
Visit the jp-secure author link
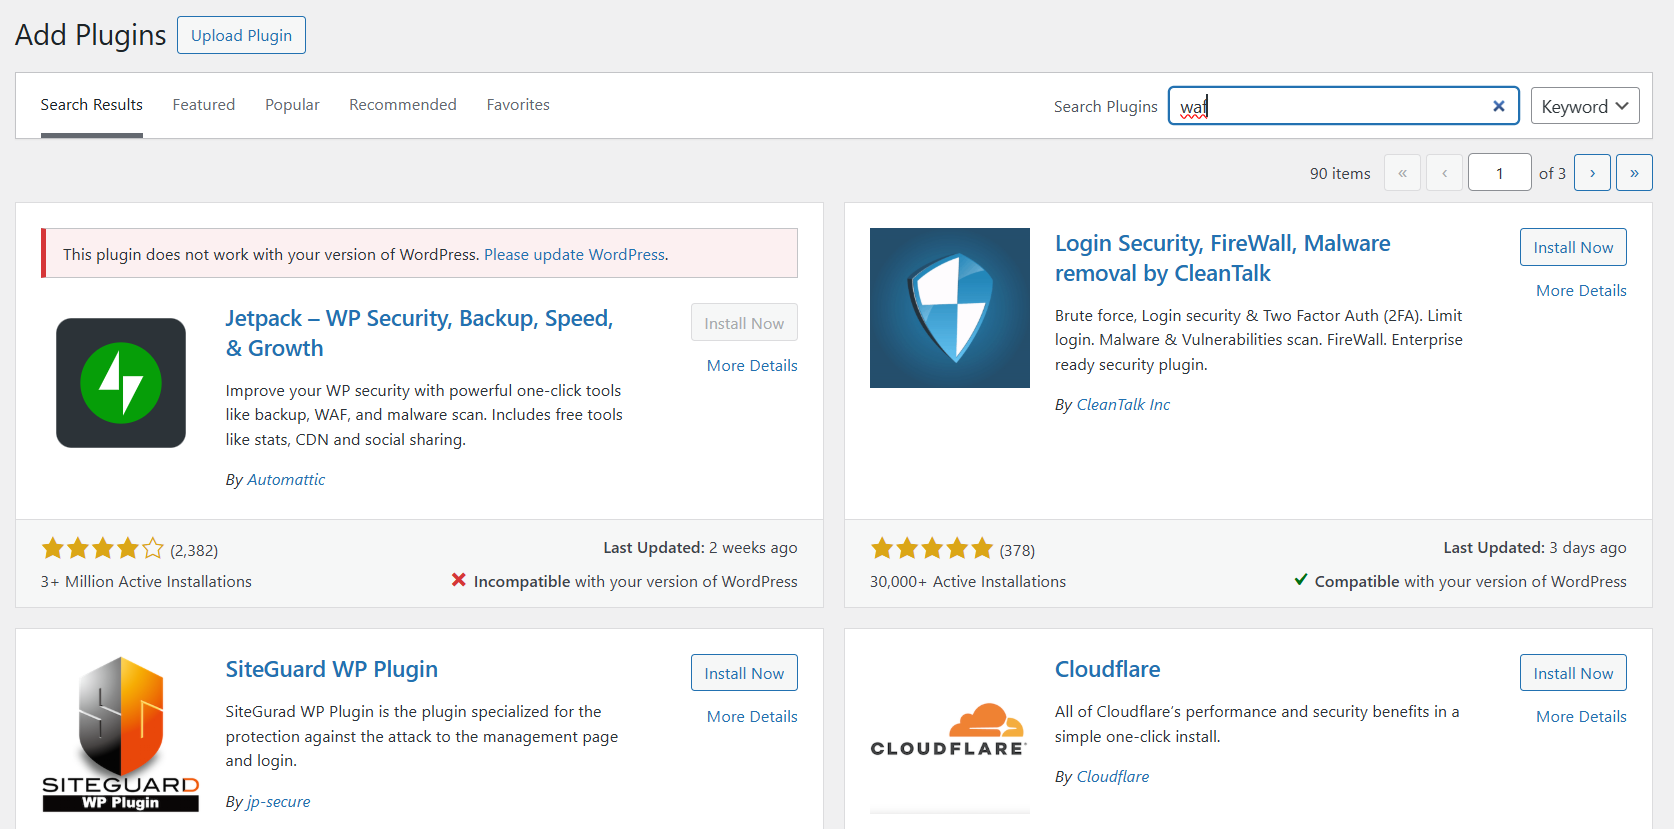point(278,802)
